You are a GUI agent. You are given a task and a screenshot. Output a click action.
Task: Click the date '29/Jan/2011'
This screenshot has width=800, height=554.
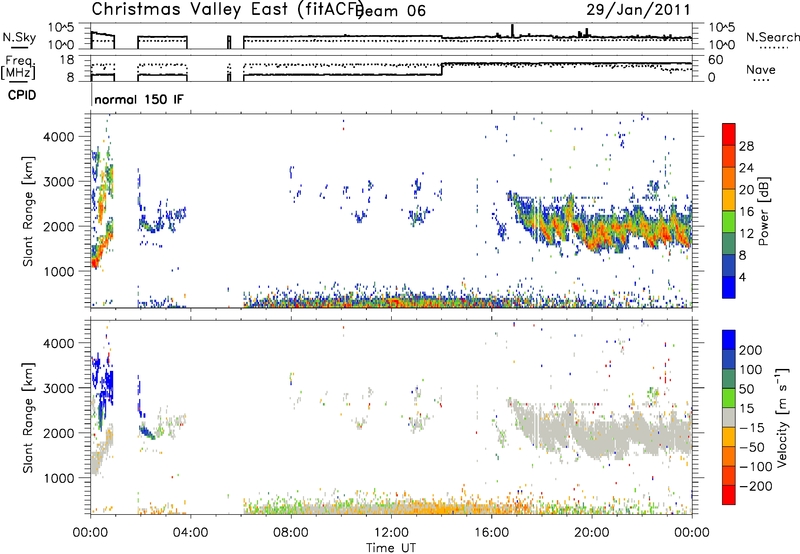[x=638, y=9]
